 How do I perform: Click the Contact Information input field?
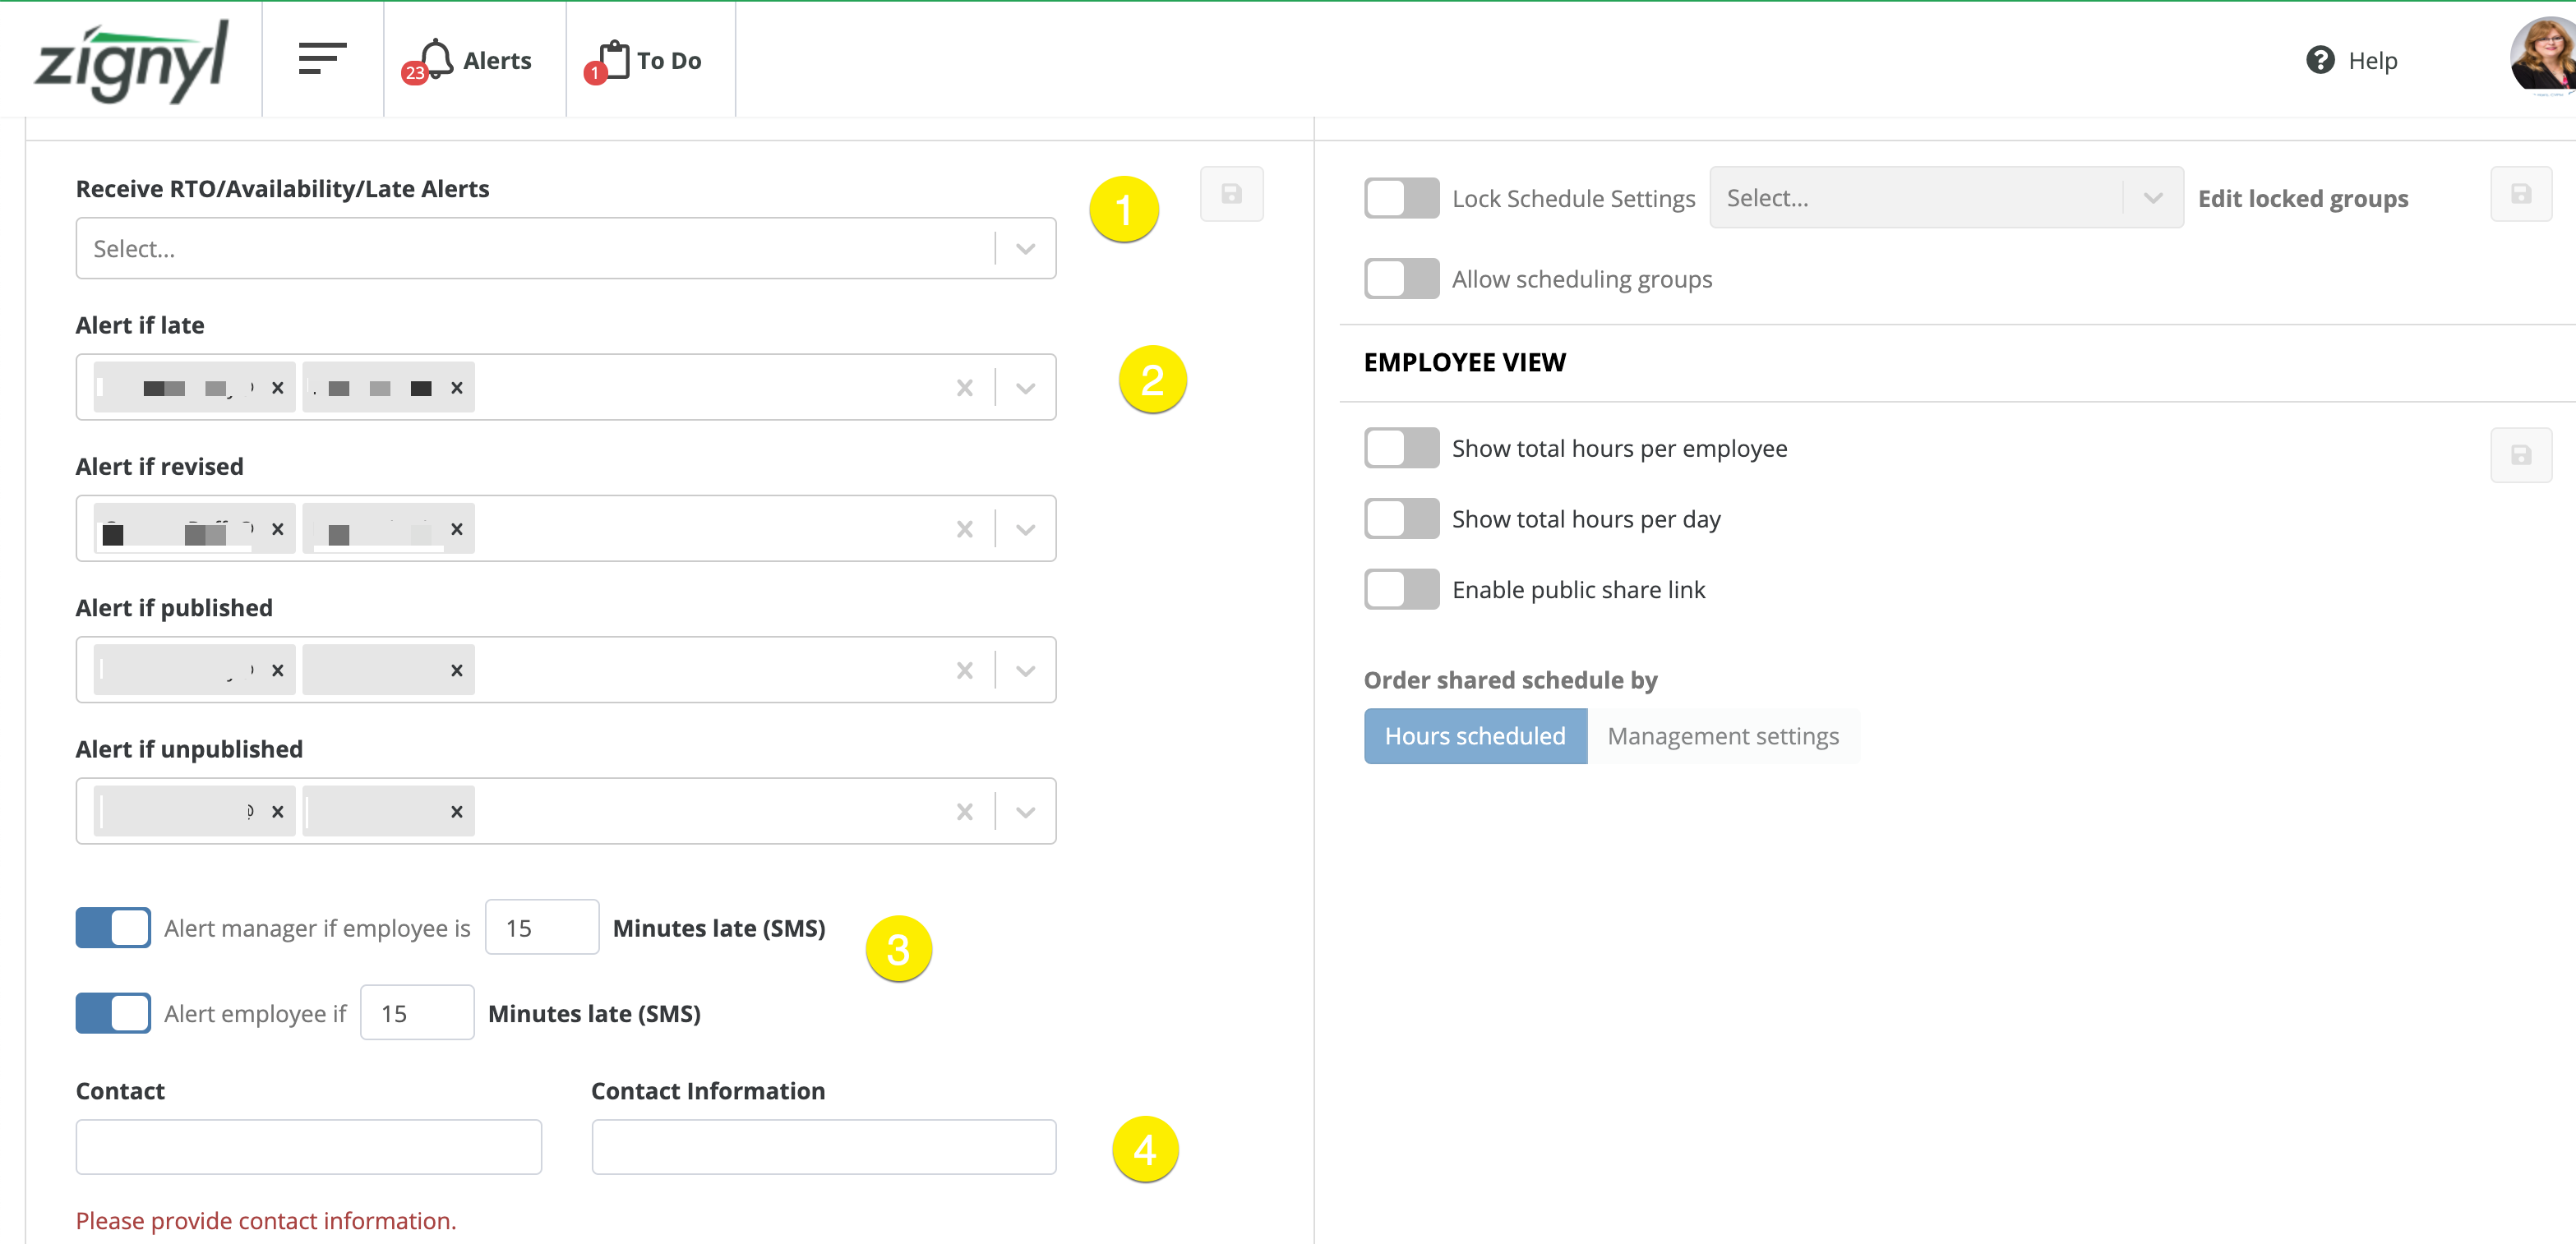click(823, 1147)
